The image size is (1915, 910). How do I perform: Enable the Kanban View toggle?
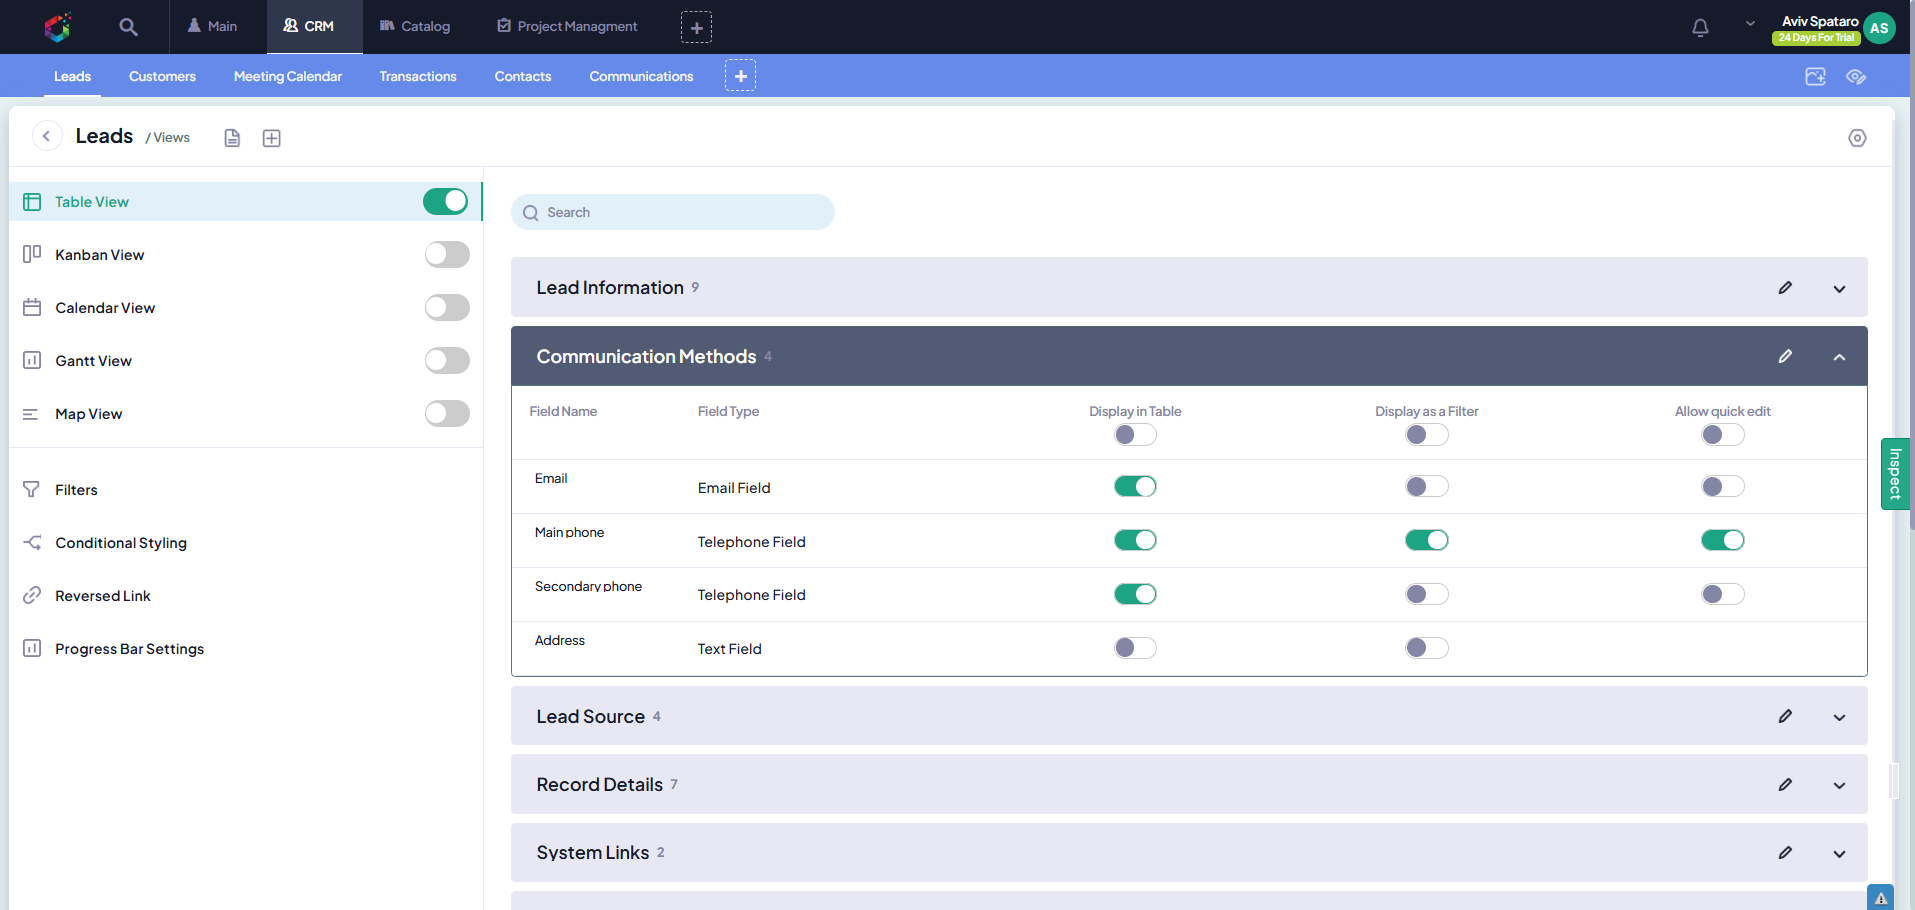446,255
